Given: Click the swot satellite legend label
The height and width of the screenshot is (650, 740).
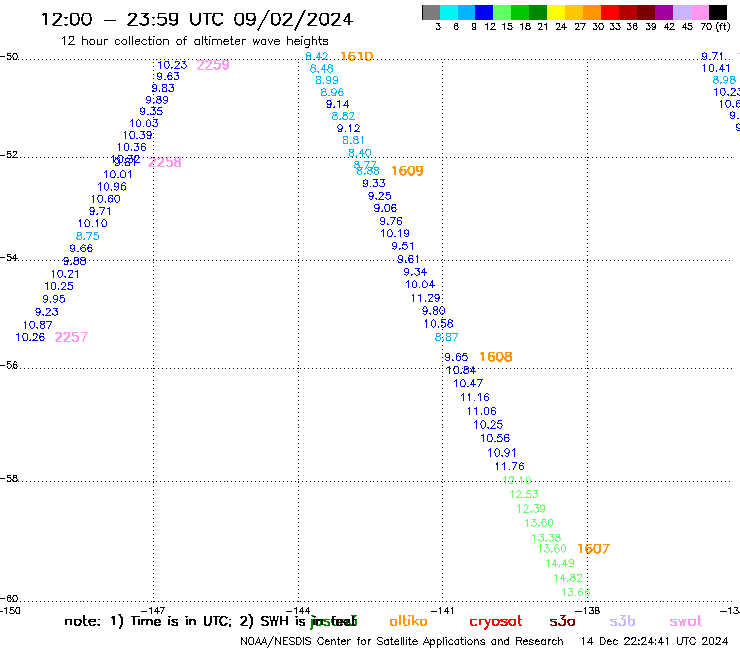Looking at the screenshot, I should (686, 621).
